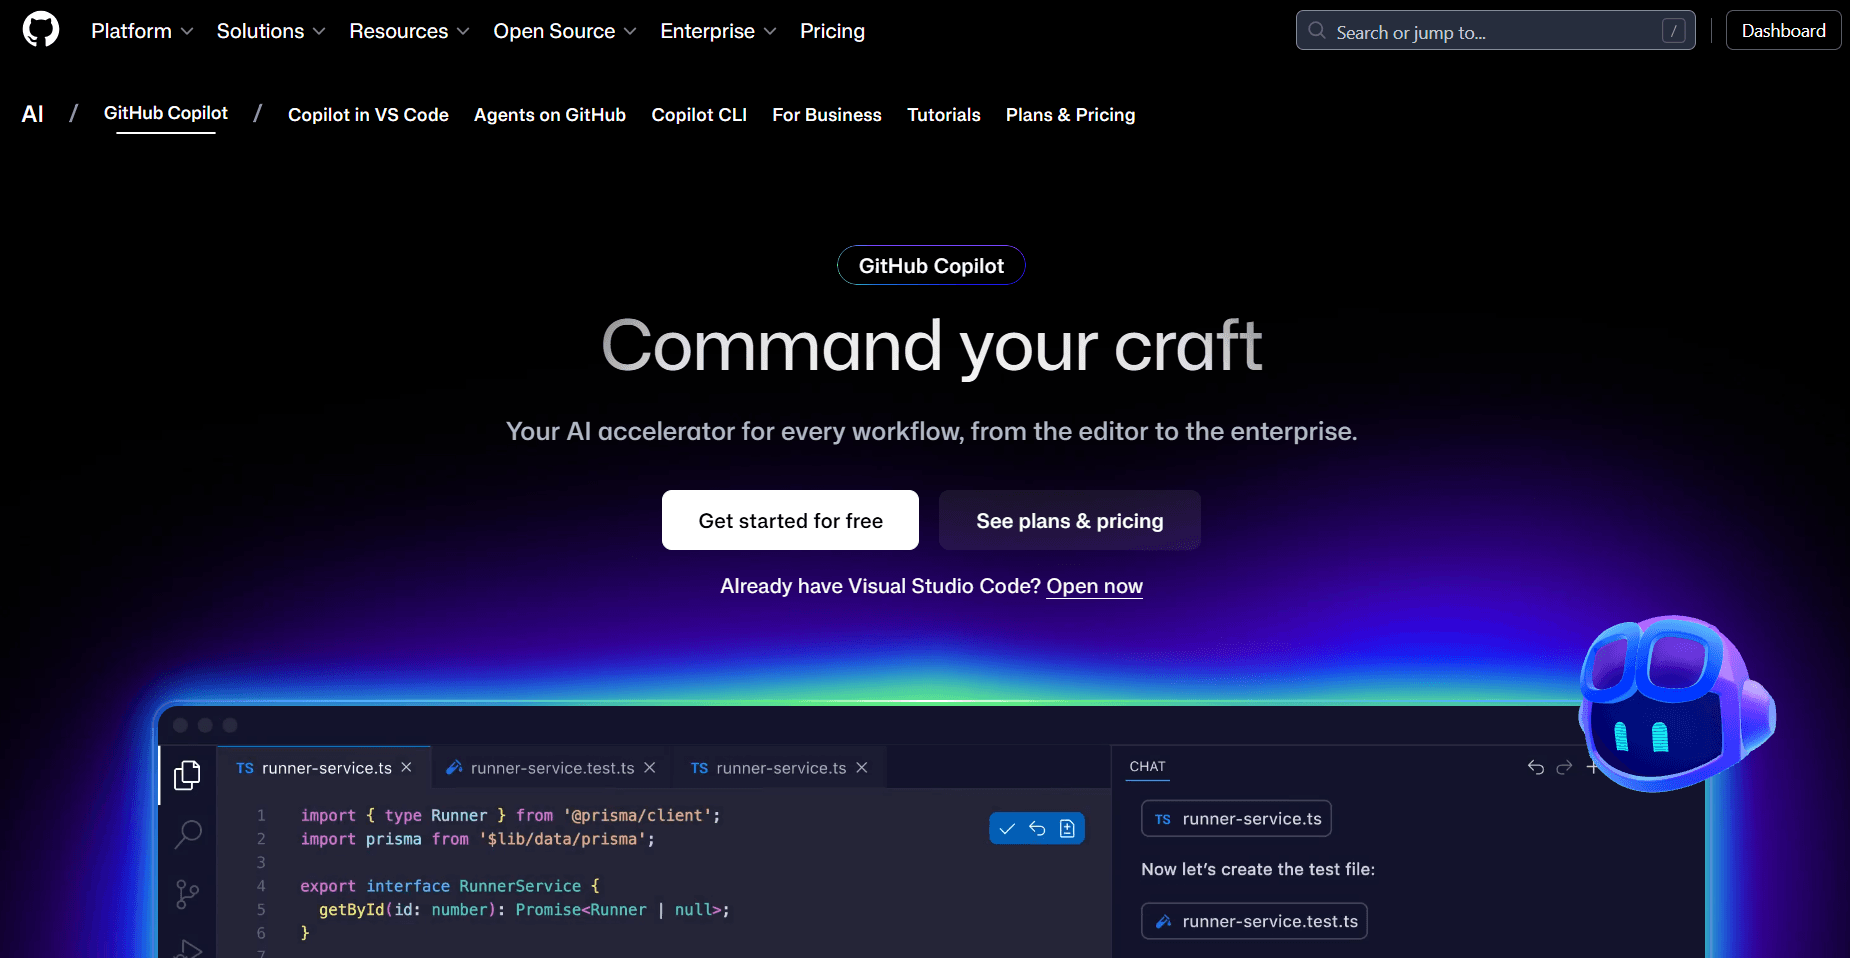This screenshot has width=1850, height=958.
Task: Open the Explorer icon in the editor sidebar
Action: pyautogui.click(x=187, y=773)
